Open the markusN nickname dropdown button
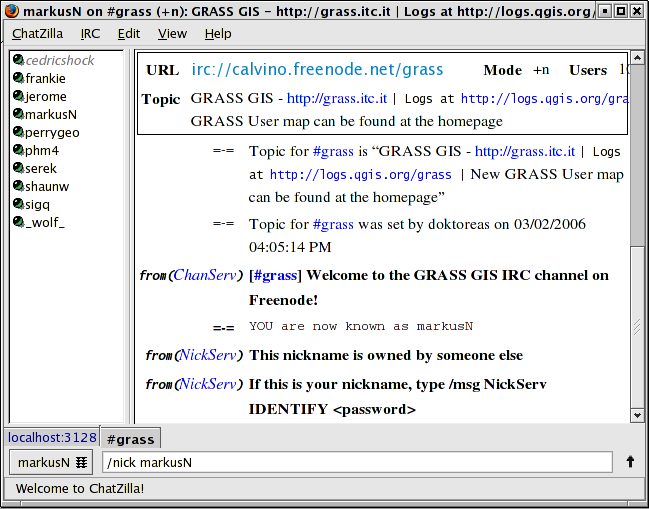 51,462
